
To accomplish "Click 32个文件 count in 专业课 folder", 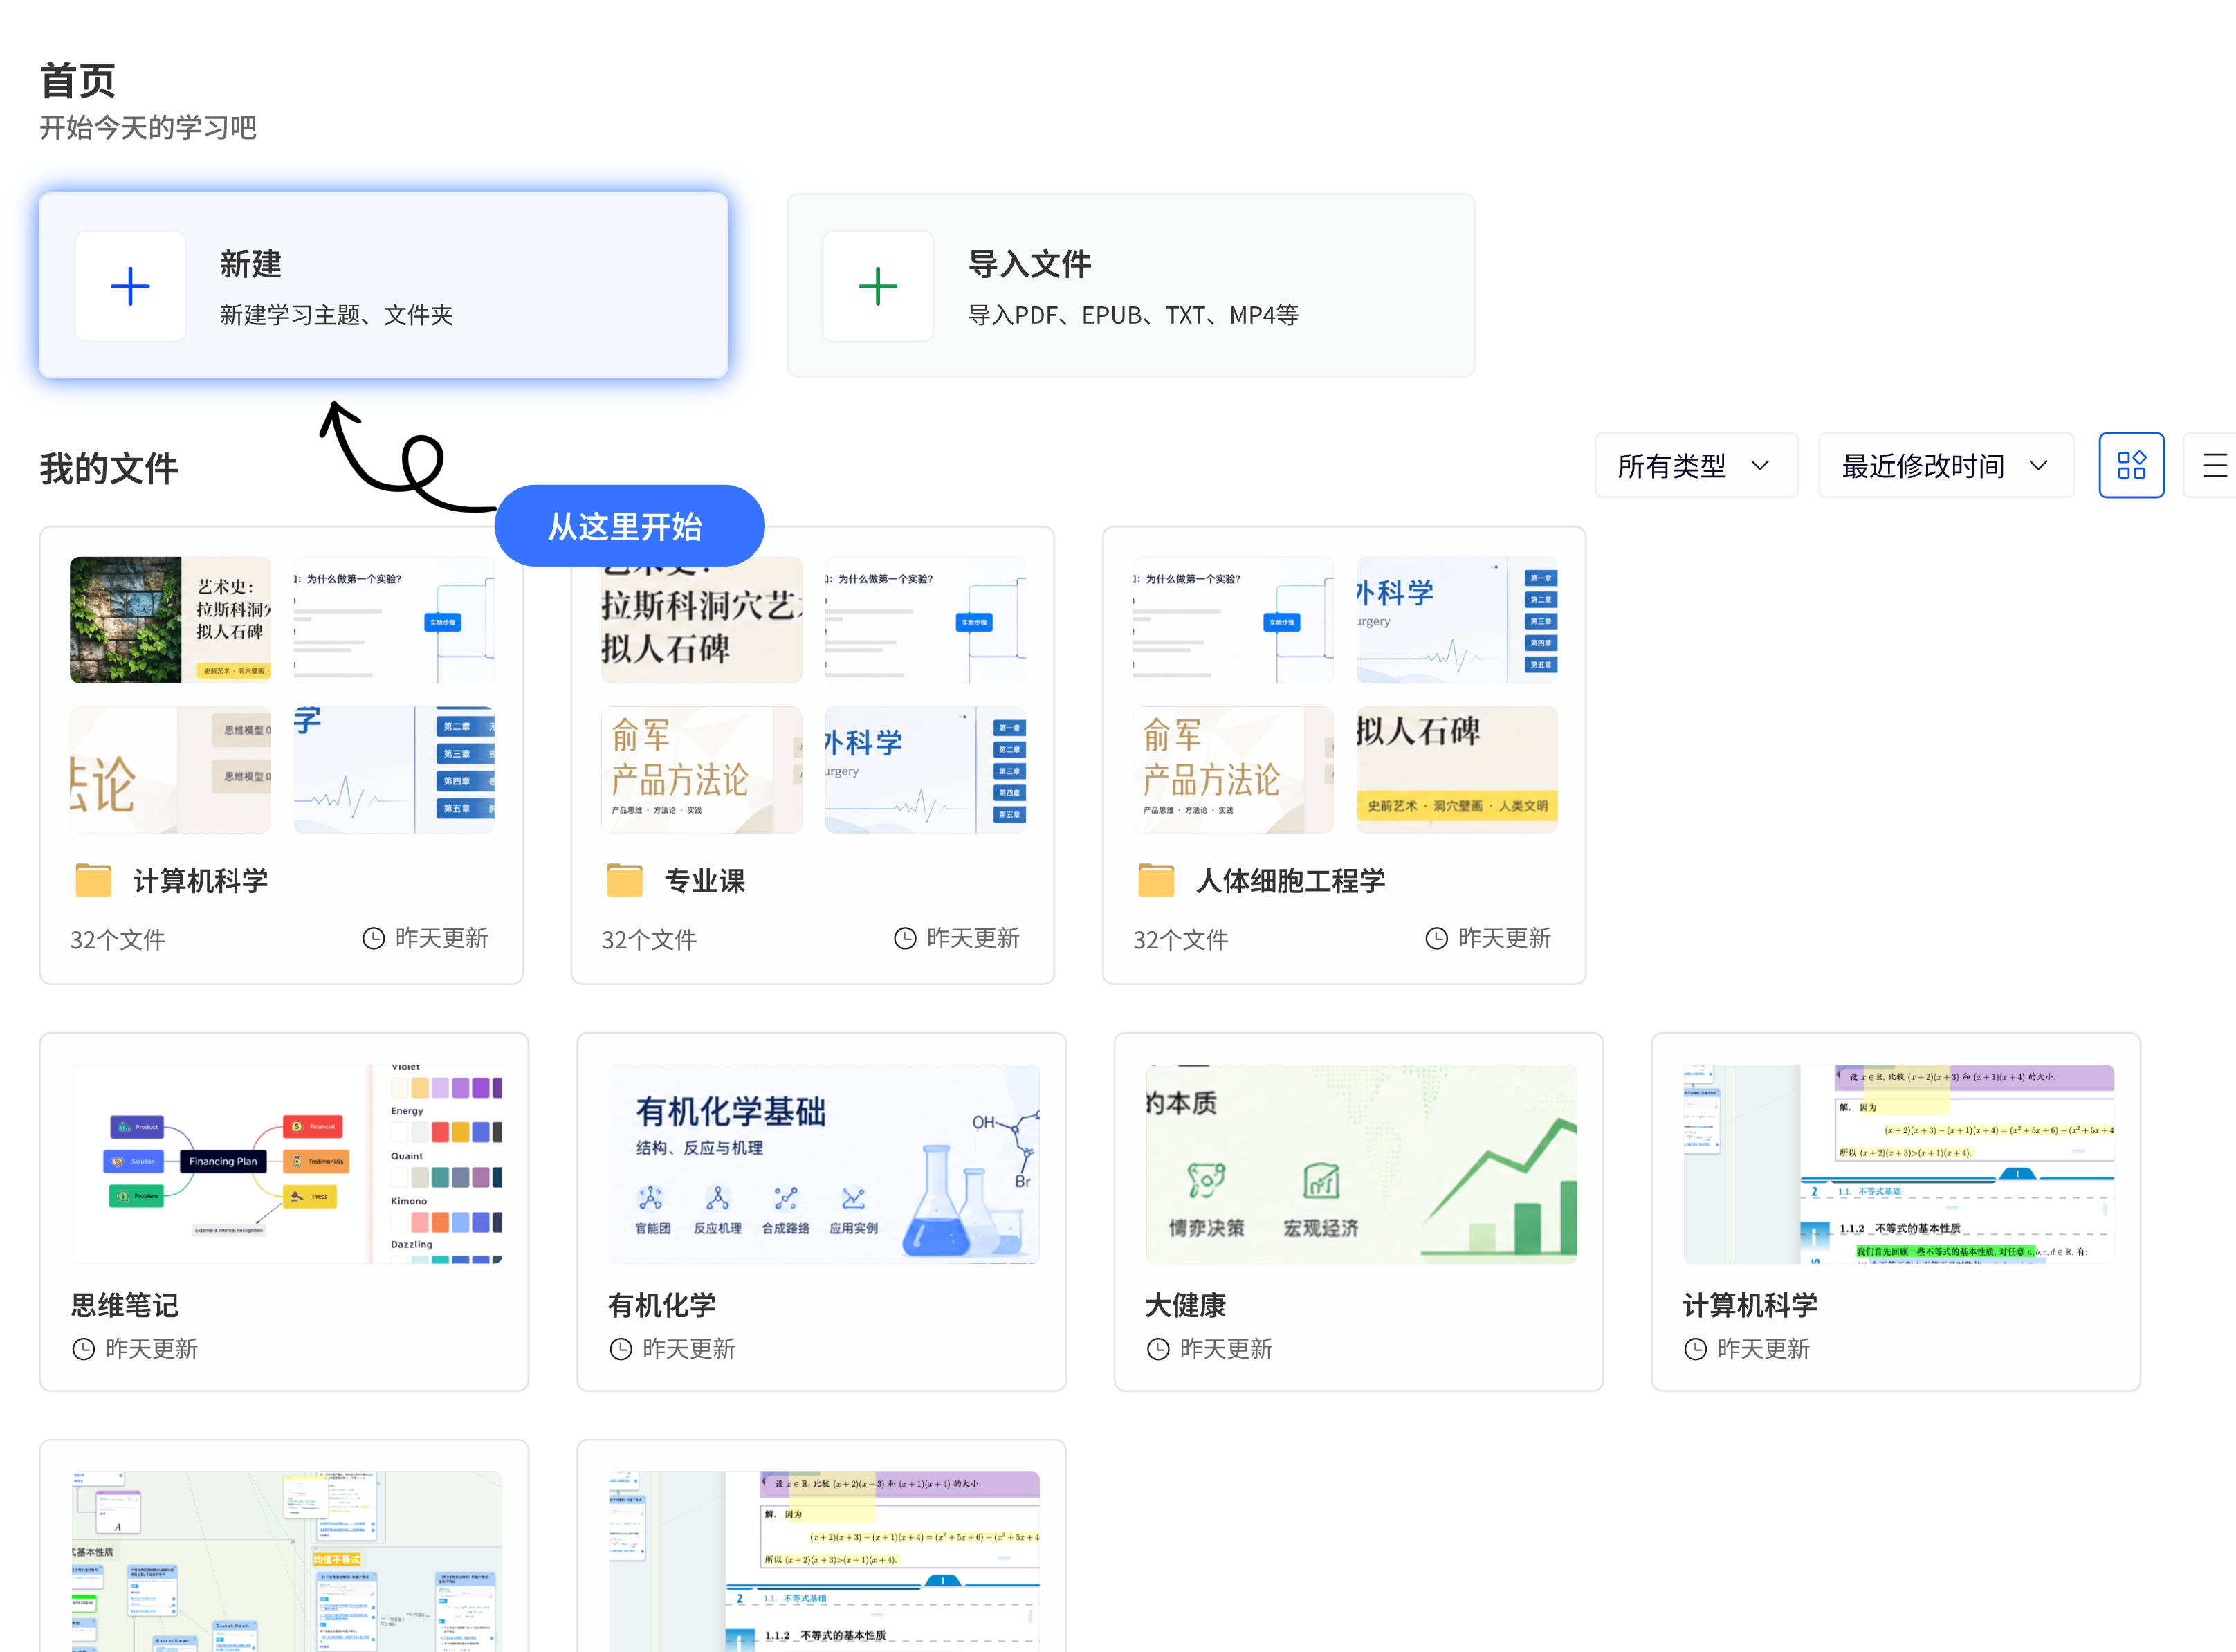I will 649,940.
